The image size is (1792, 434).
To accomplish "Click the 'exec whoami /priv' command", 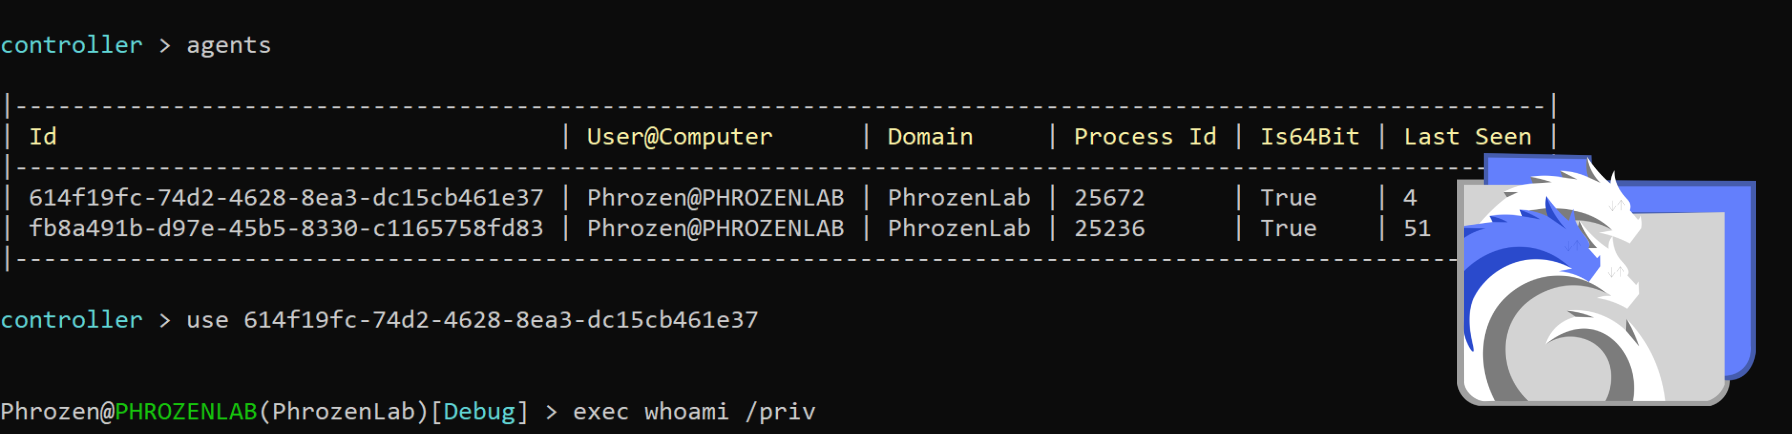I will (x=694, y=412).
